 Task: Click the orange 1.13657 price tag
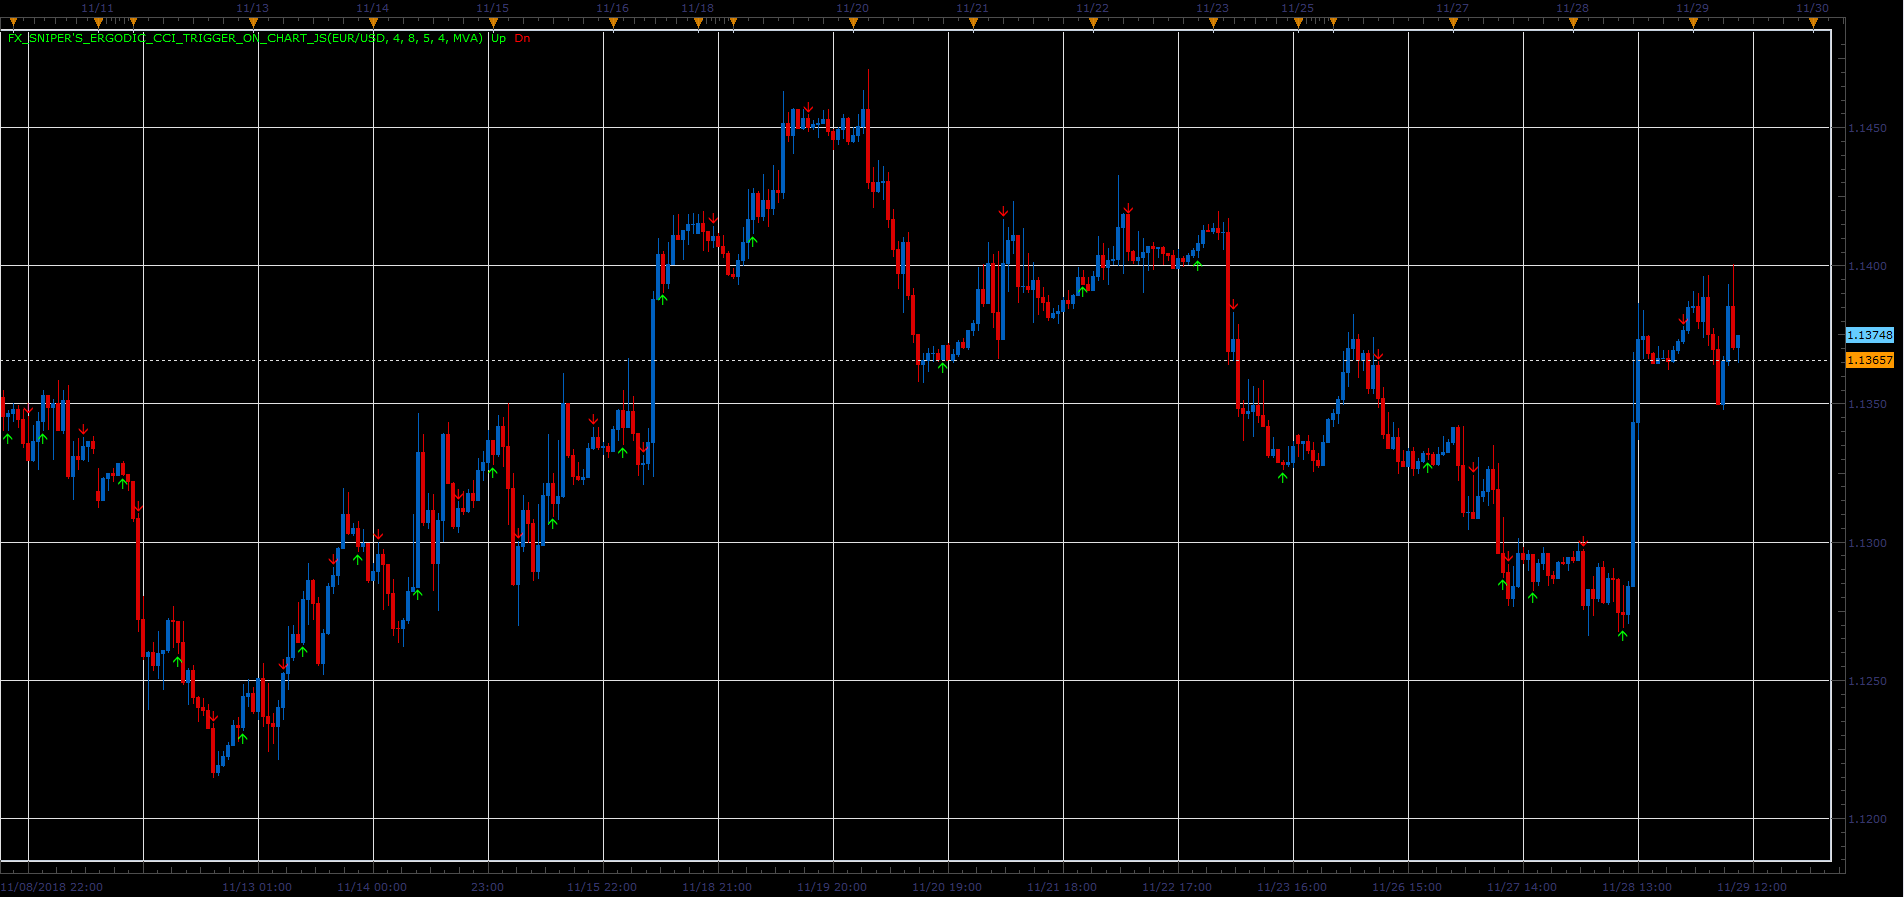tap(1869, 360)
